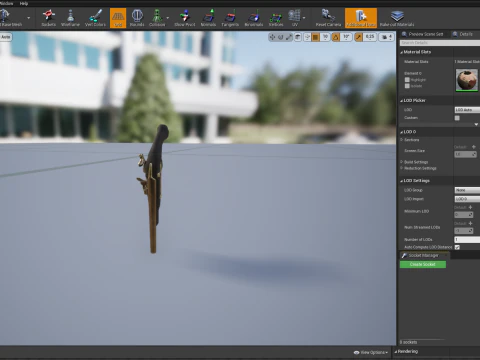Expand LOD Picker advanced arrow

point(476,124)
